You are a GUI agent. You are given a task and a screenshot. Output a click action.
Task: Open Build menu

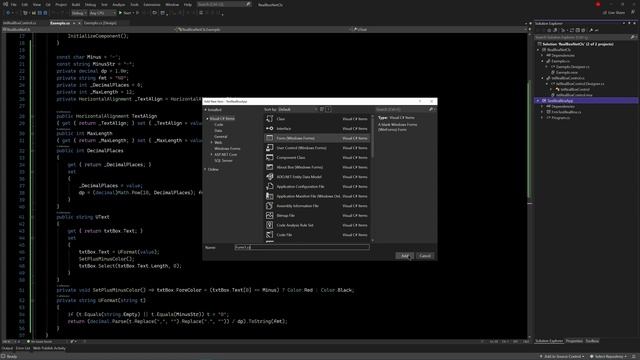click(76, 4)
